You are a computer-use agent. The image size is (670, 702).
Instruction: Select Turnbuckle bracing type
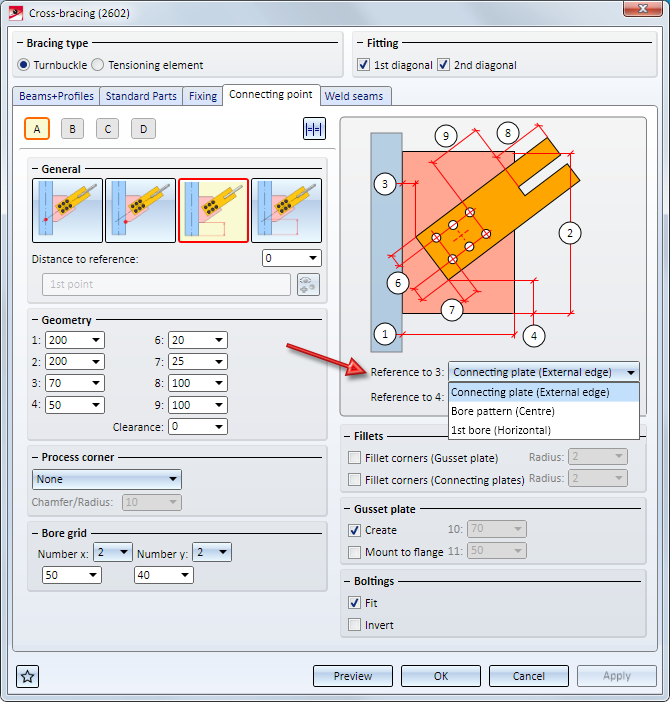coord(24,65)
